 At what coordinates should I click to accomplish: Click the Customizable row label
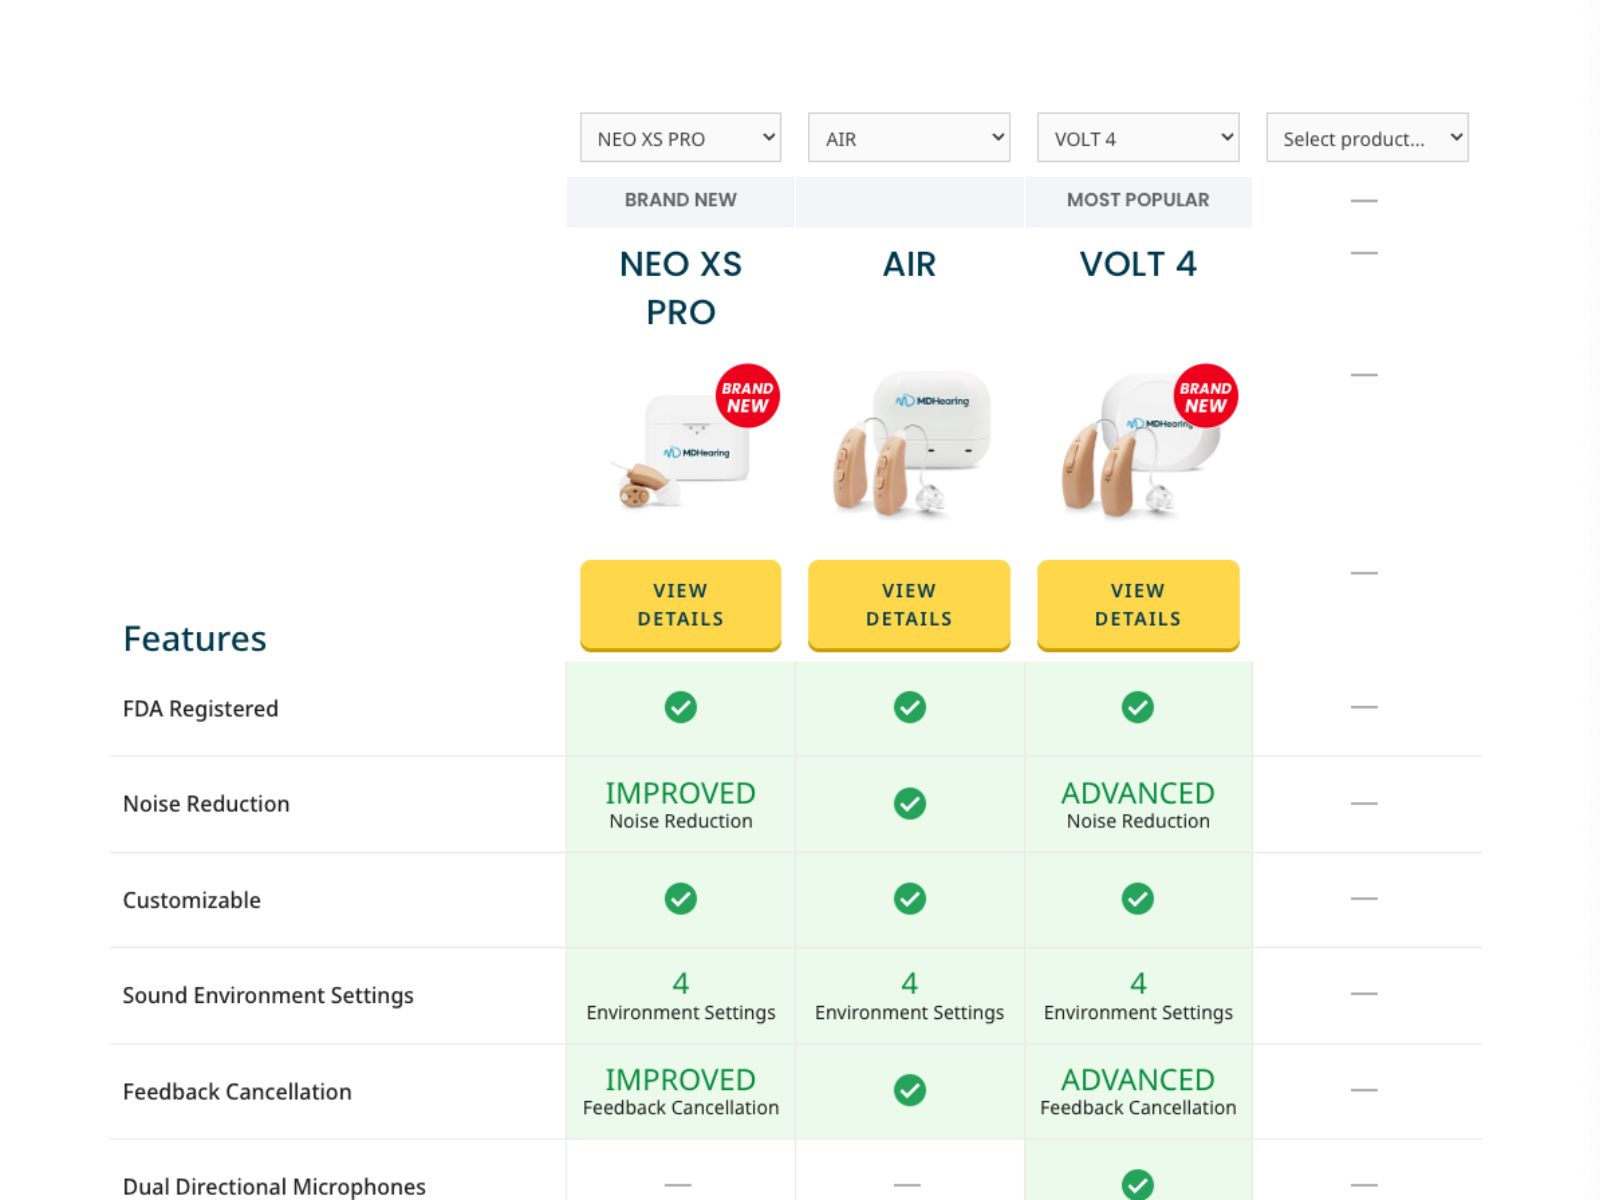pyautogui.click(x=192, y=900)
